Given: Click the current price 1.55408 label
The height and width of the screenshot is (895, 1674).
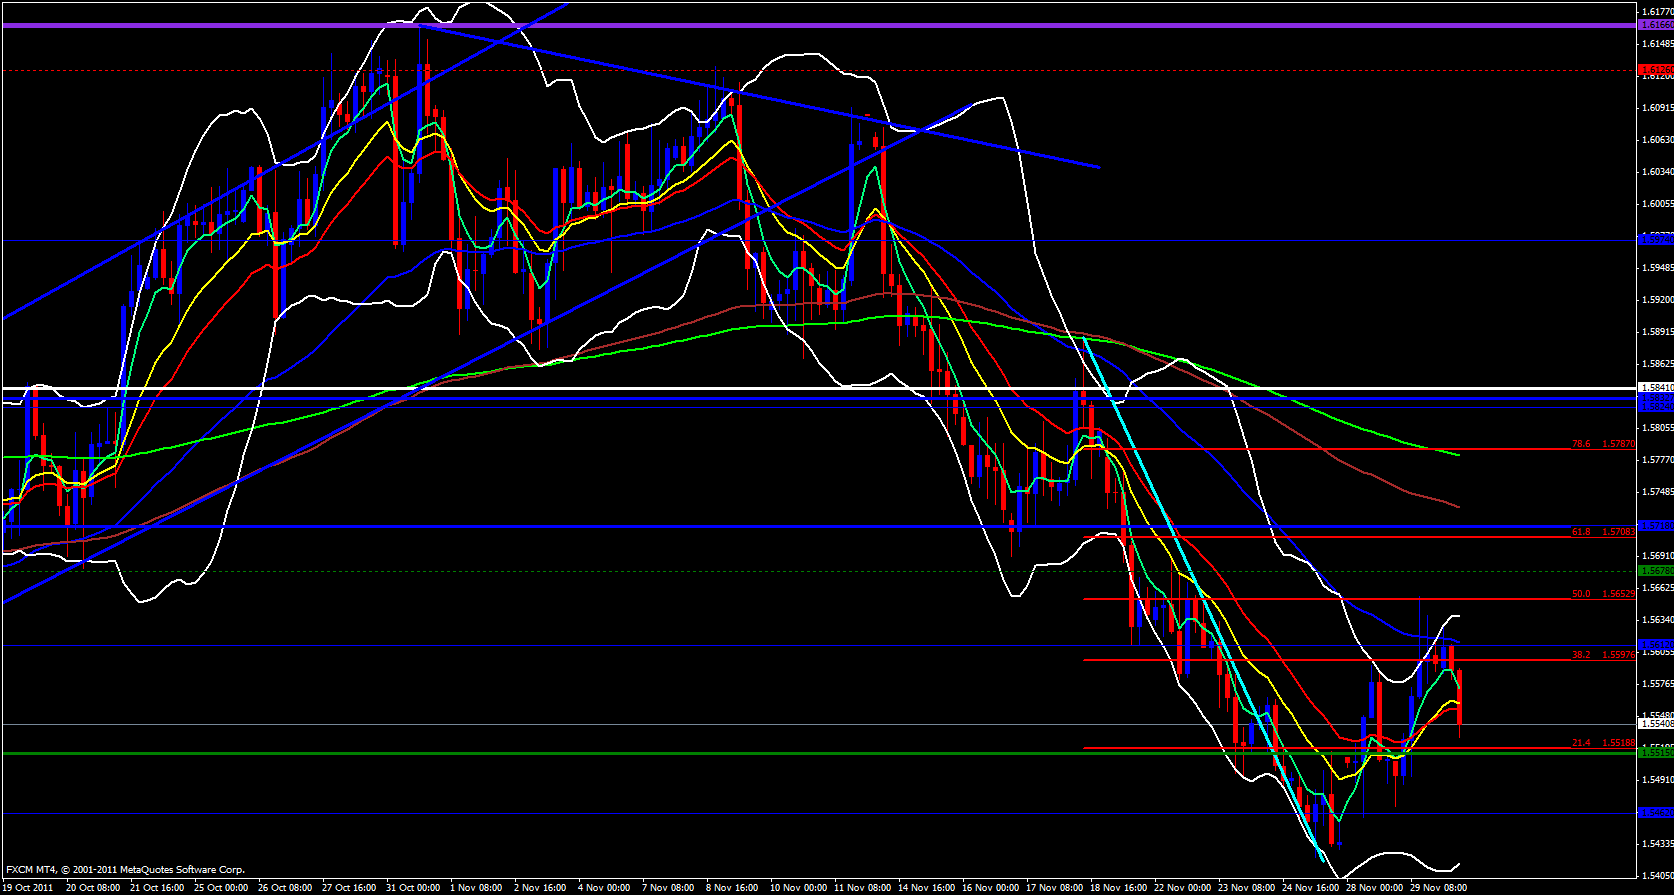Looking at the screenshot, I should pos(1655,723).
